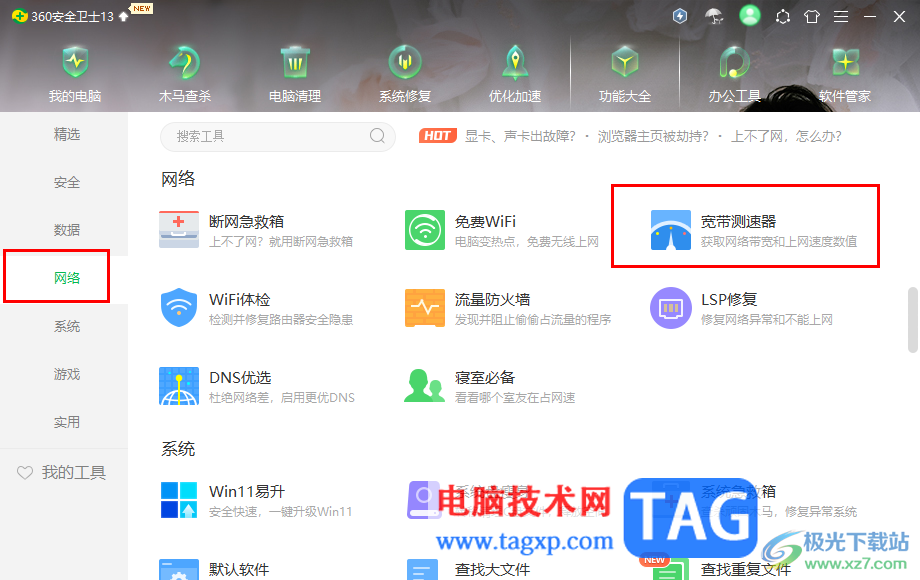
Task: Open link 上不了网,怎么办?
Action: pos(786,136)
